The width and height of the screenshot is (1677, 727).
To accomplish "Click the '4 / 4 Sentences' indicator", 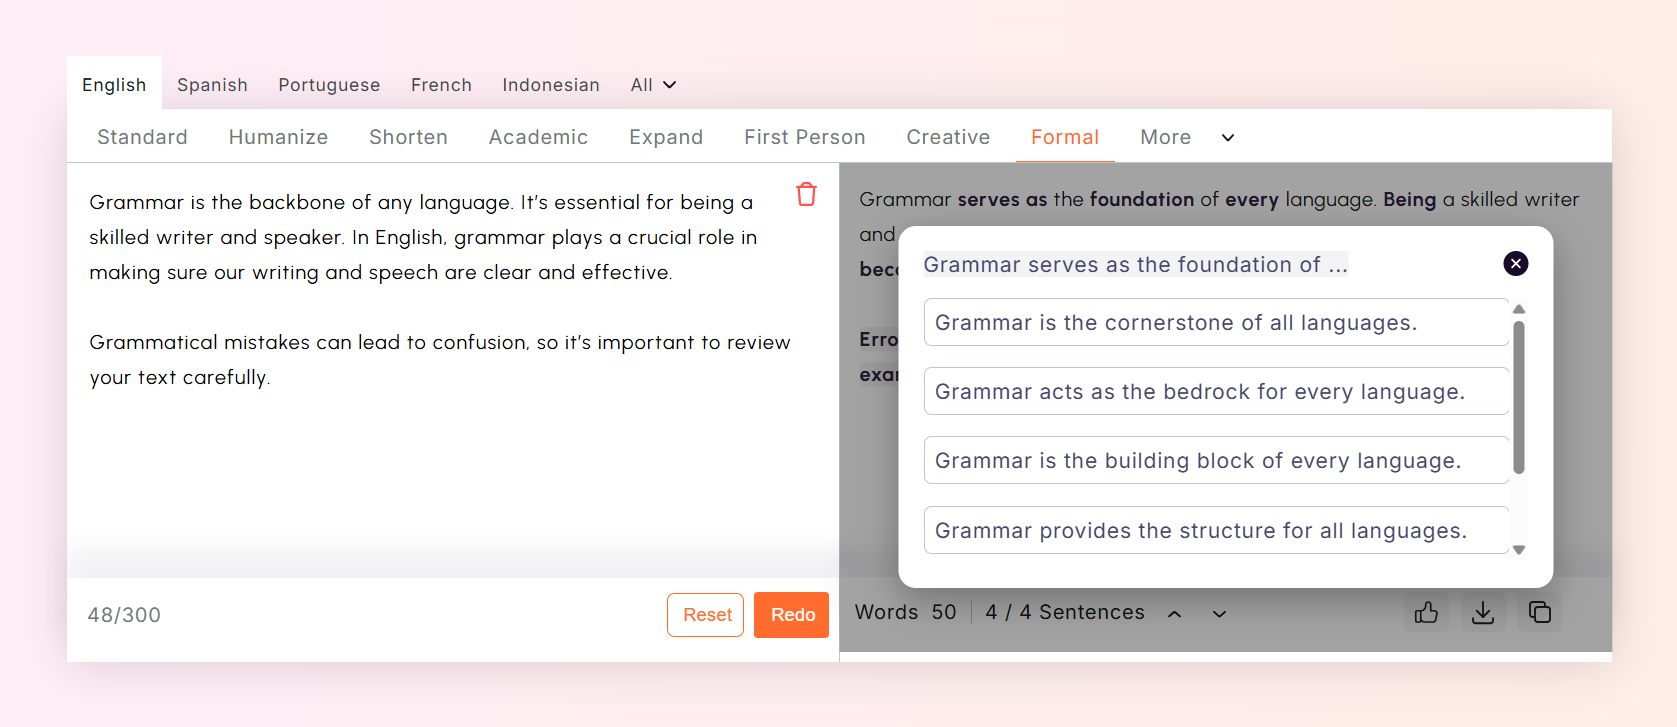I will 1064,612.
